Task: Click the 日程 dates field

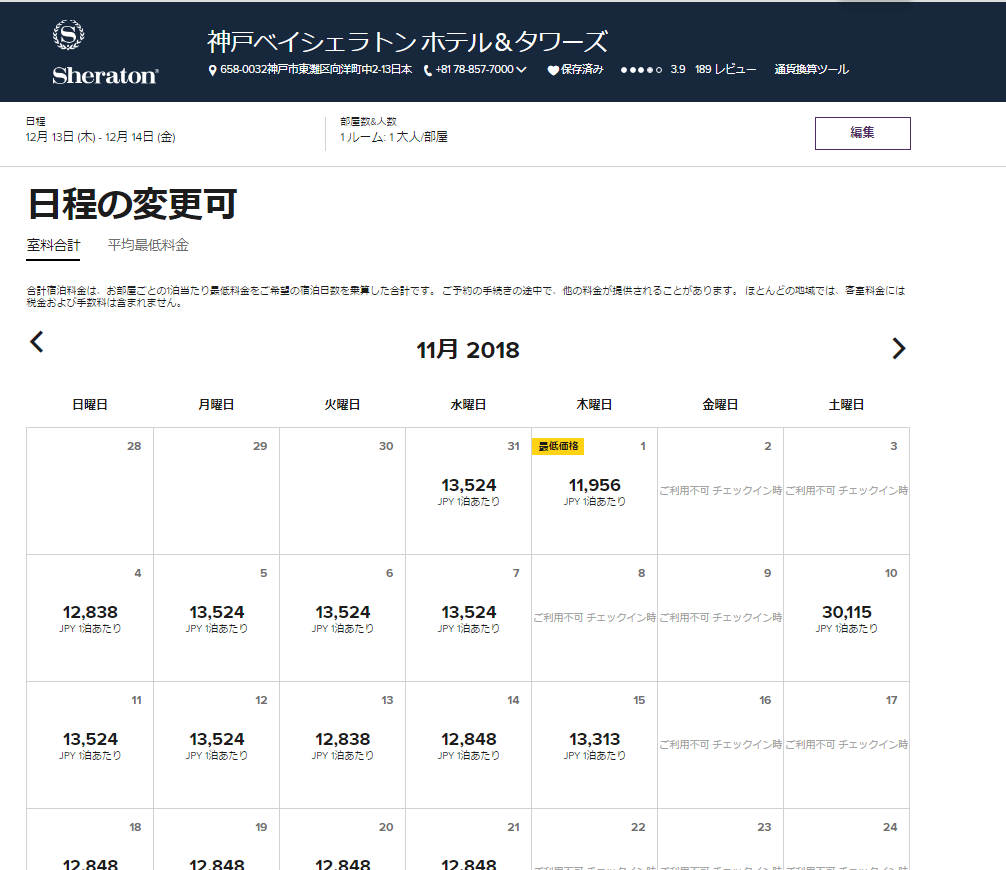Action: [x=101, y=130]
